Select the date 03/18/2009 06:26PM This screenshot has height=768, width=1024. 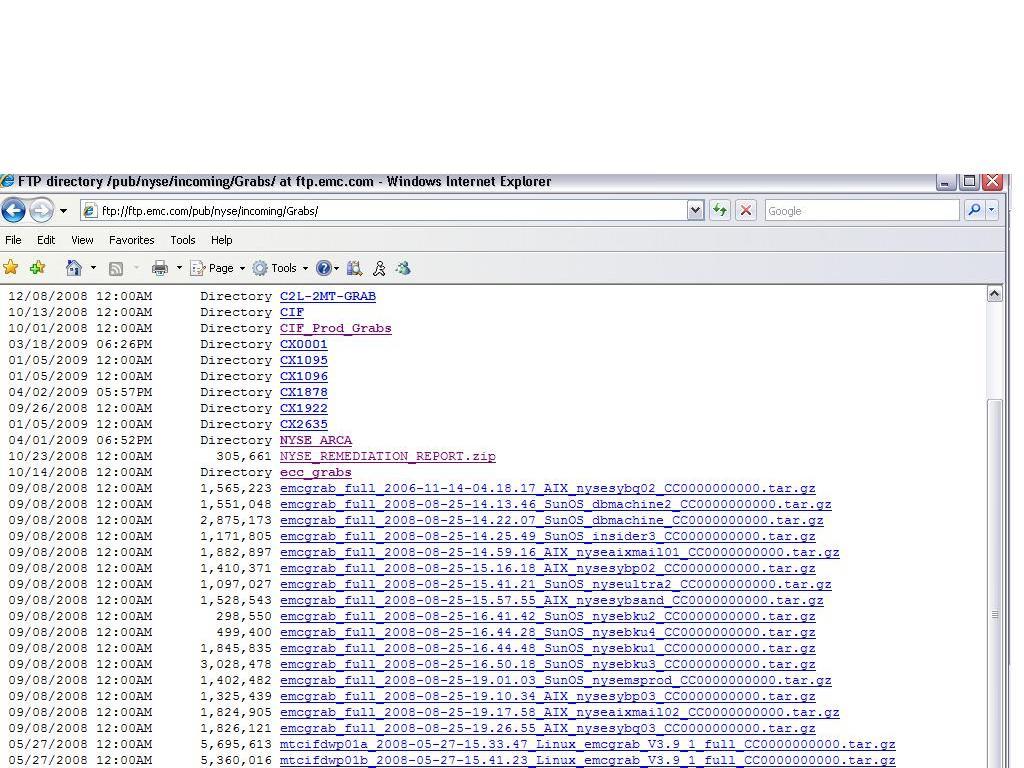(x=80, y=344)
